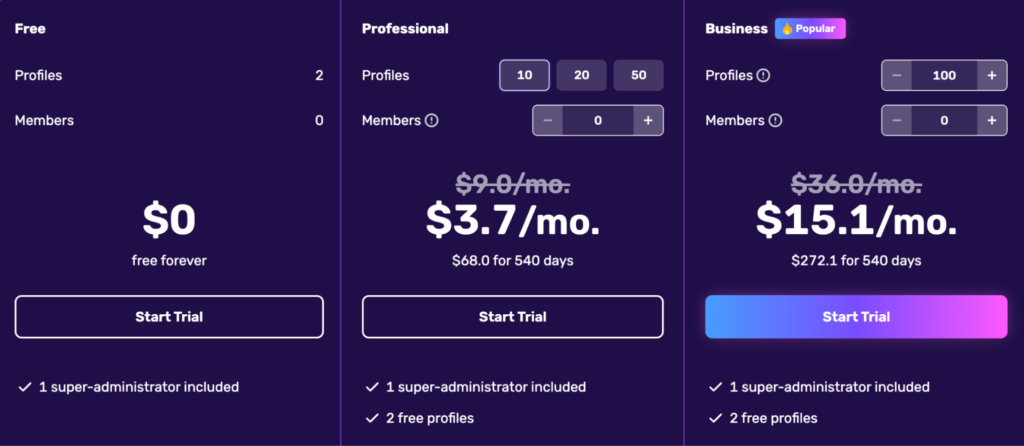Increase Professional plan members with plus

tap(648, 121)
